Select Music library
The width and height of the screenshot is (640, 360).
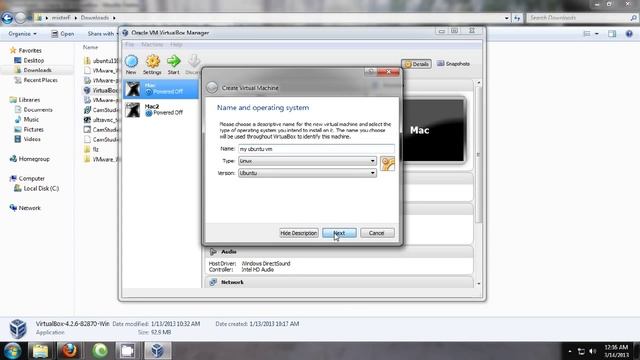(31, 120)
